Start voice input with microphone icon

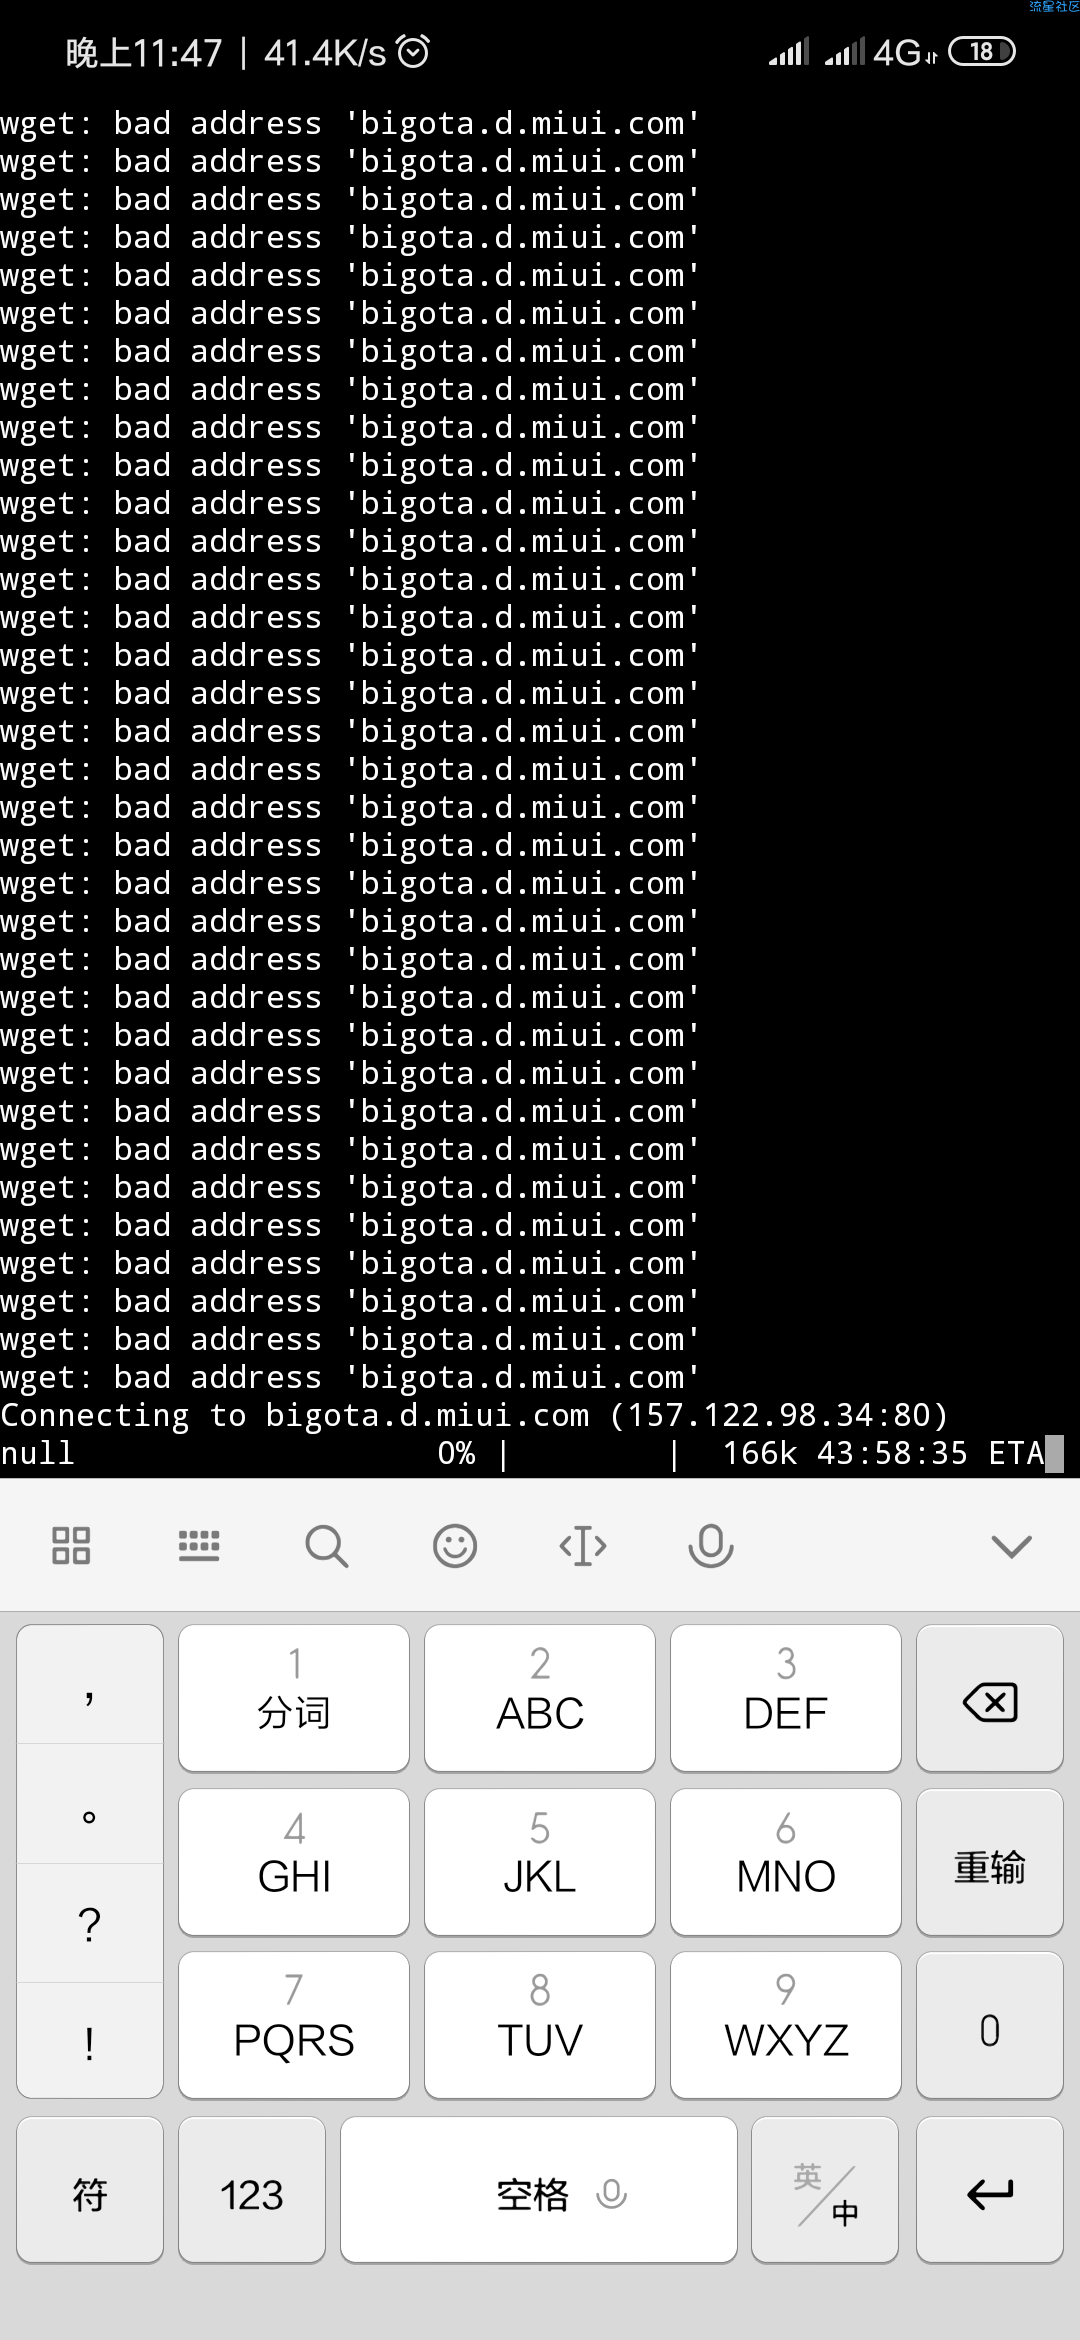(711, 1546)
